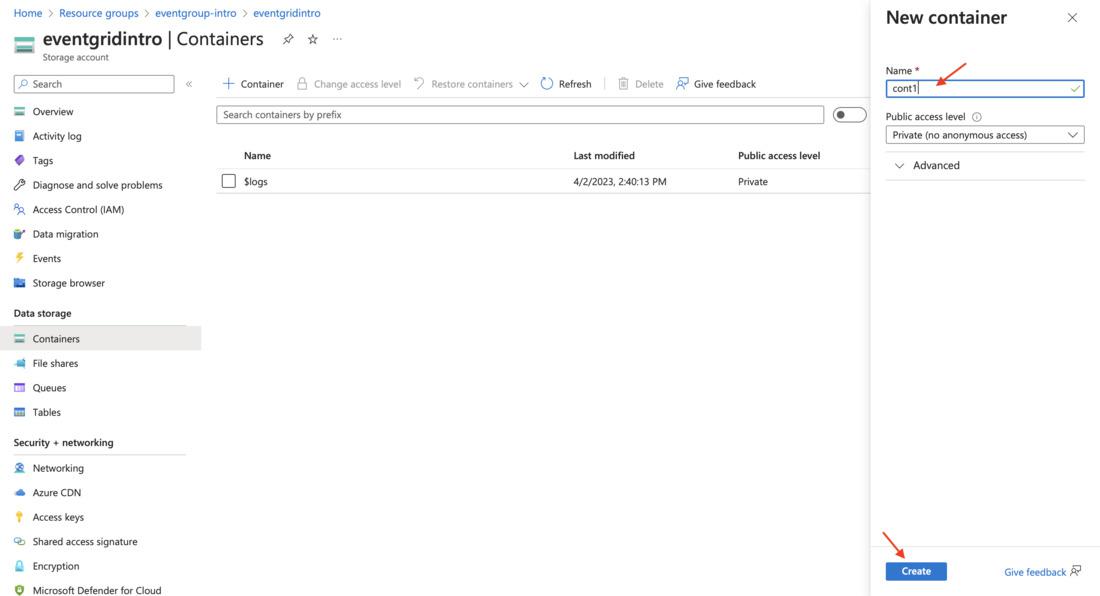Click the sidebar Search box
Viewport: 1100px width, 596px height.
click(x=94, y=84)
